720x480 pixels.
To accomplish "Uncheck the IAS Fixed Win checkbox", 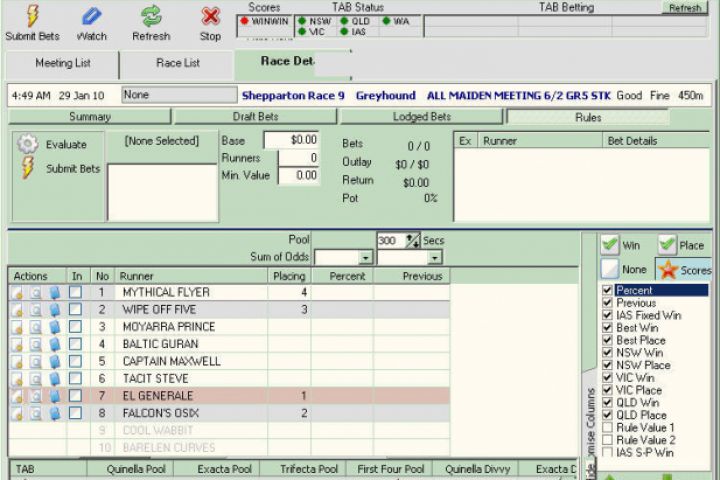I will click(x=607, y=315).
